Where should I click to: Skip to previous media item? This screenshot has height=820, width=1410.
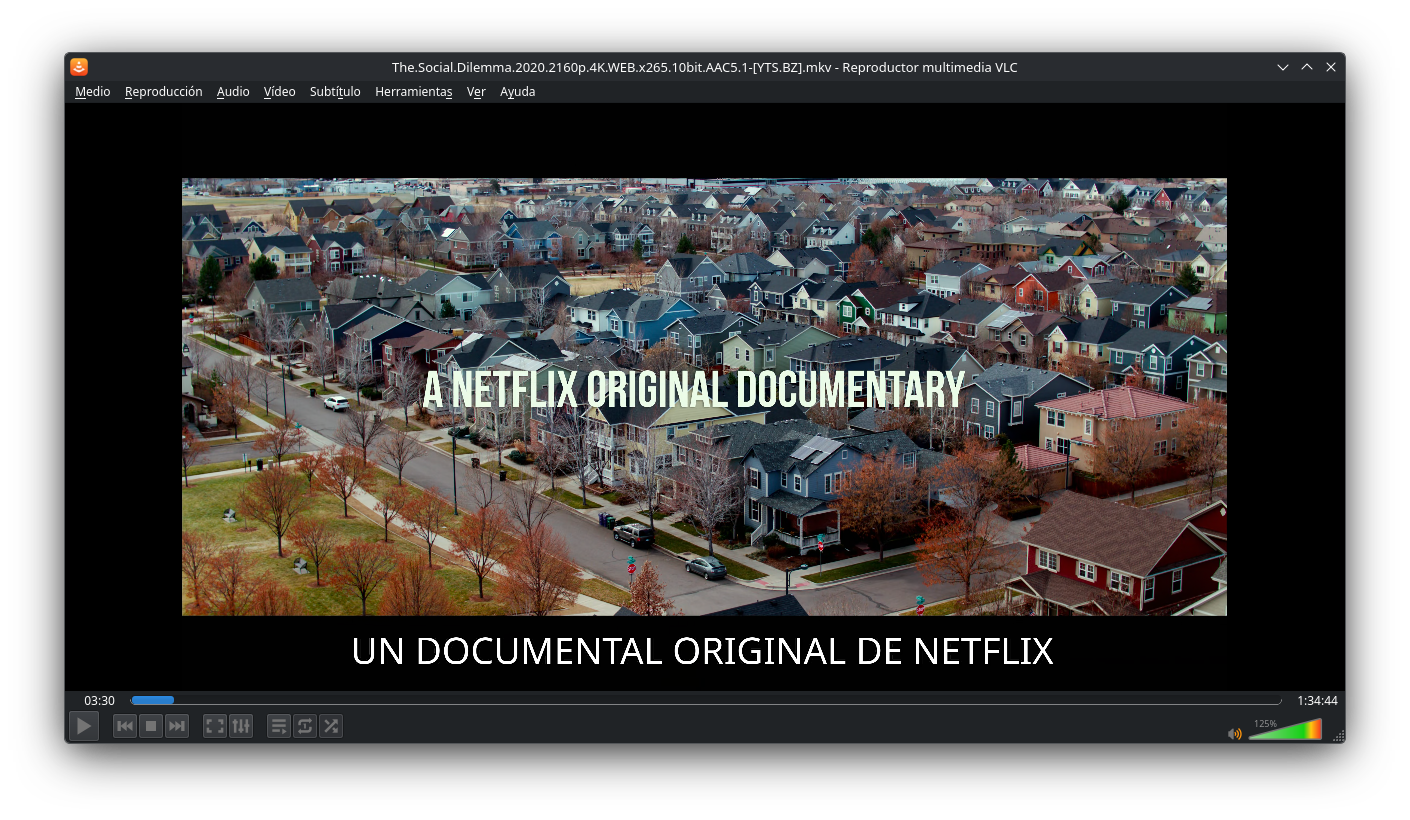(125, 726)
